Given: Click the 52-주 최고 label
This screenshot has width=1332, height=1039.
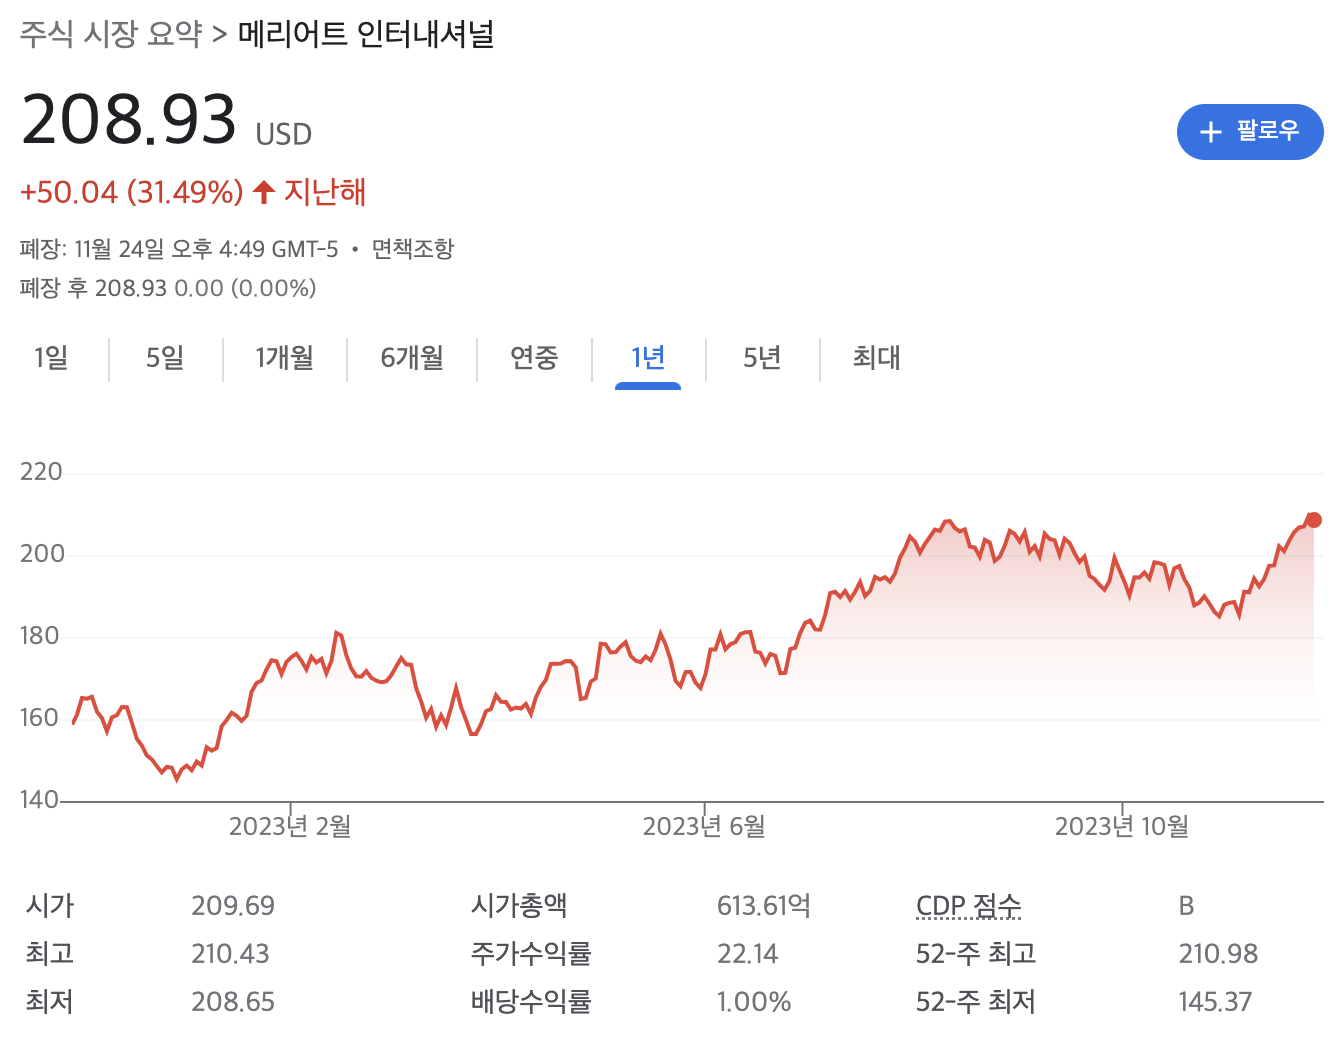Looking at the screenshot, I should point(976,954).
